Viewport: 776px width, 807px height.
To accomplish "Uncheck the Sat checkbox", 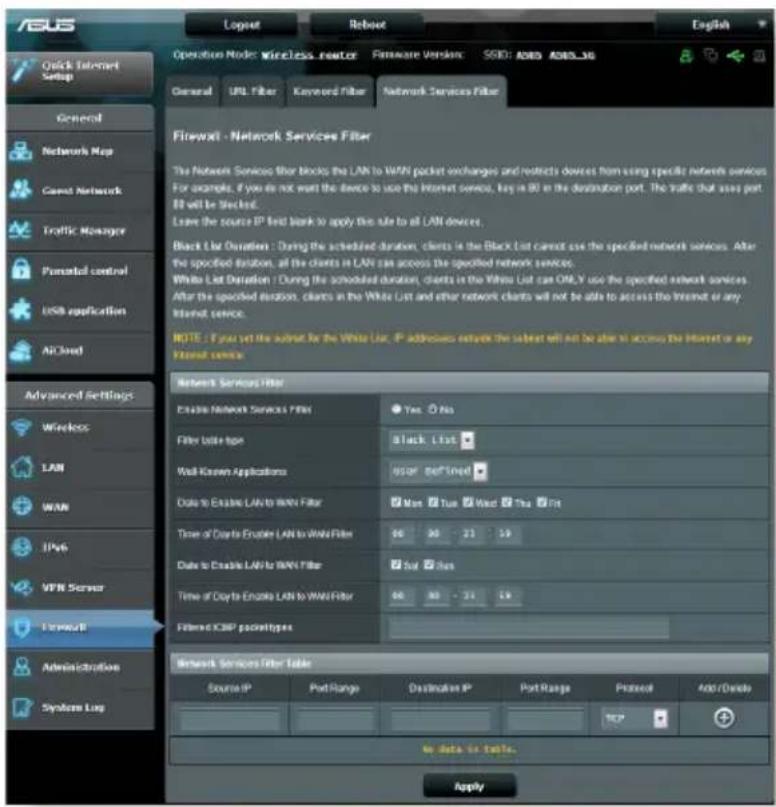I will [396, 565].
